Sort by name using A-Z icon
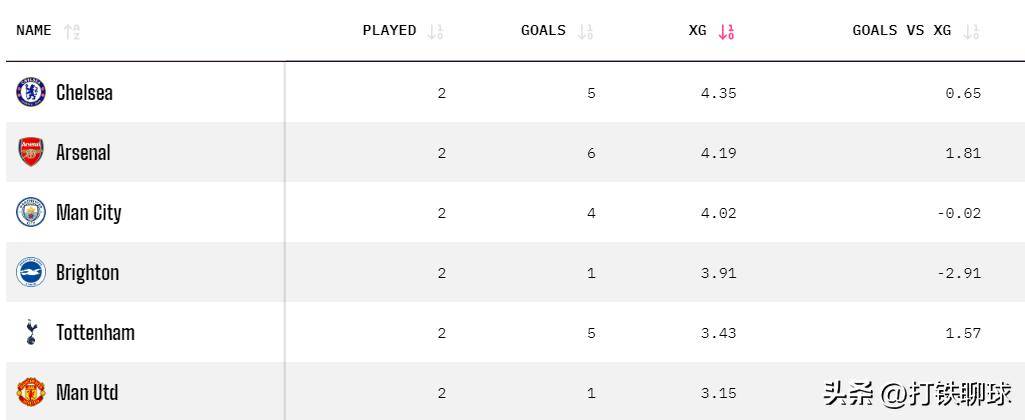 click(72, 31)
